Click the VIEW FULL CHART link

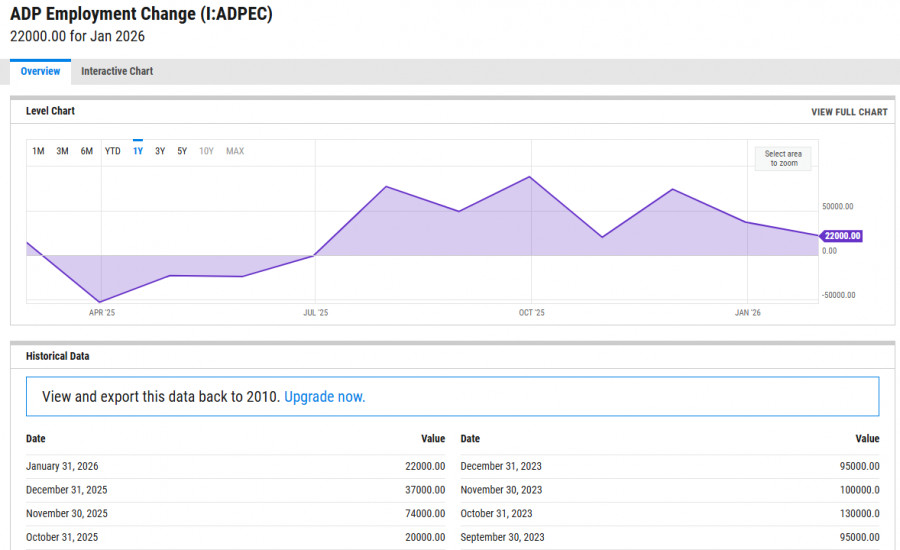click(x=848, y=112)
